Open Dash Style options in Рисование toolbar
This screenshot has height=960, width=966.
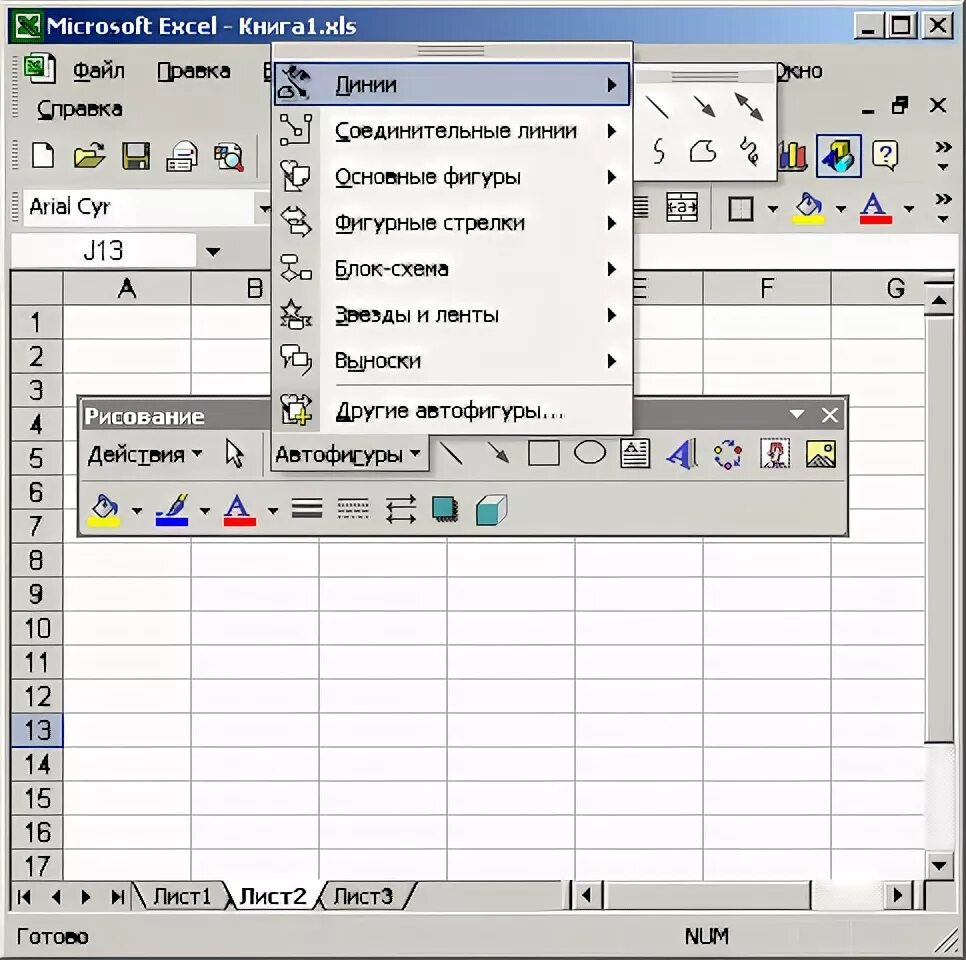(x=354, y=509)
